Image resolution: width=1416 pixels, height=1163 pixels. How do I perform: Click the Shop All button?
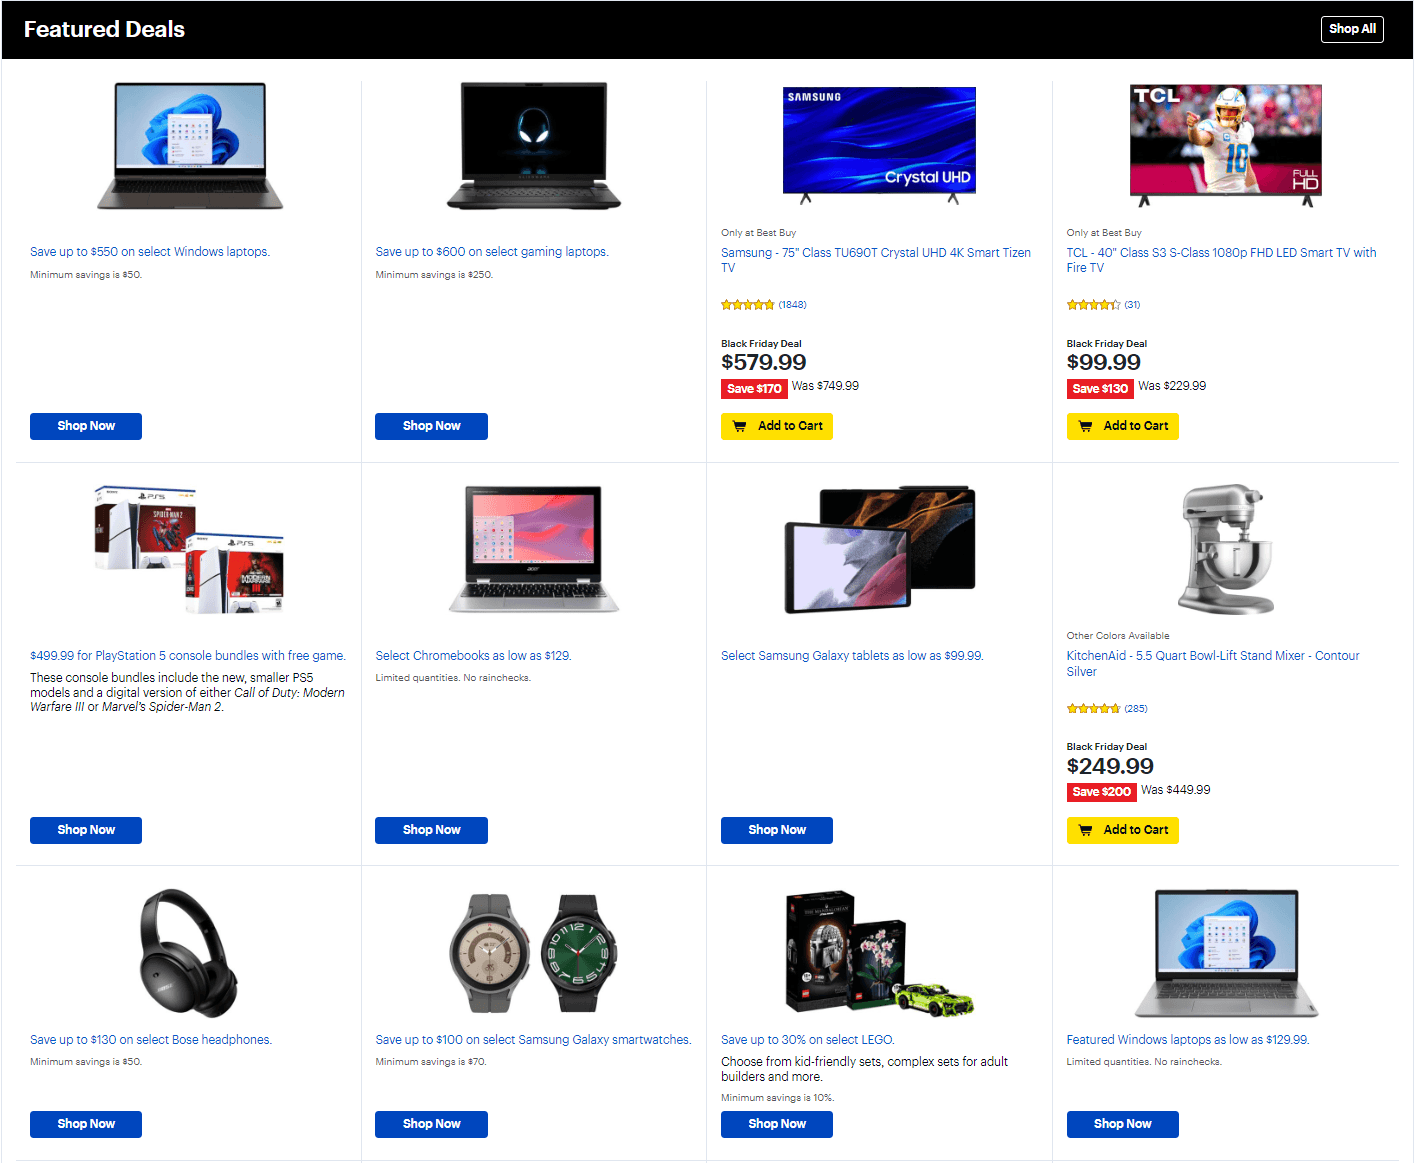(1352, 29)
